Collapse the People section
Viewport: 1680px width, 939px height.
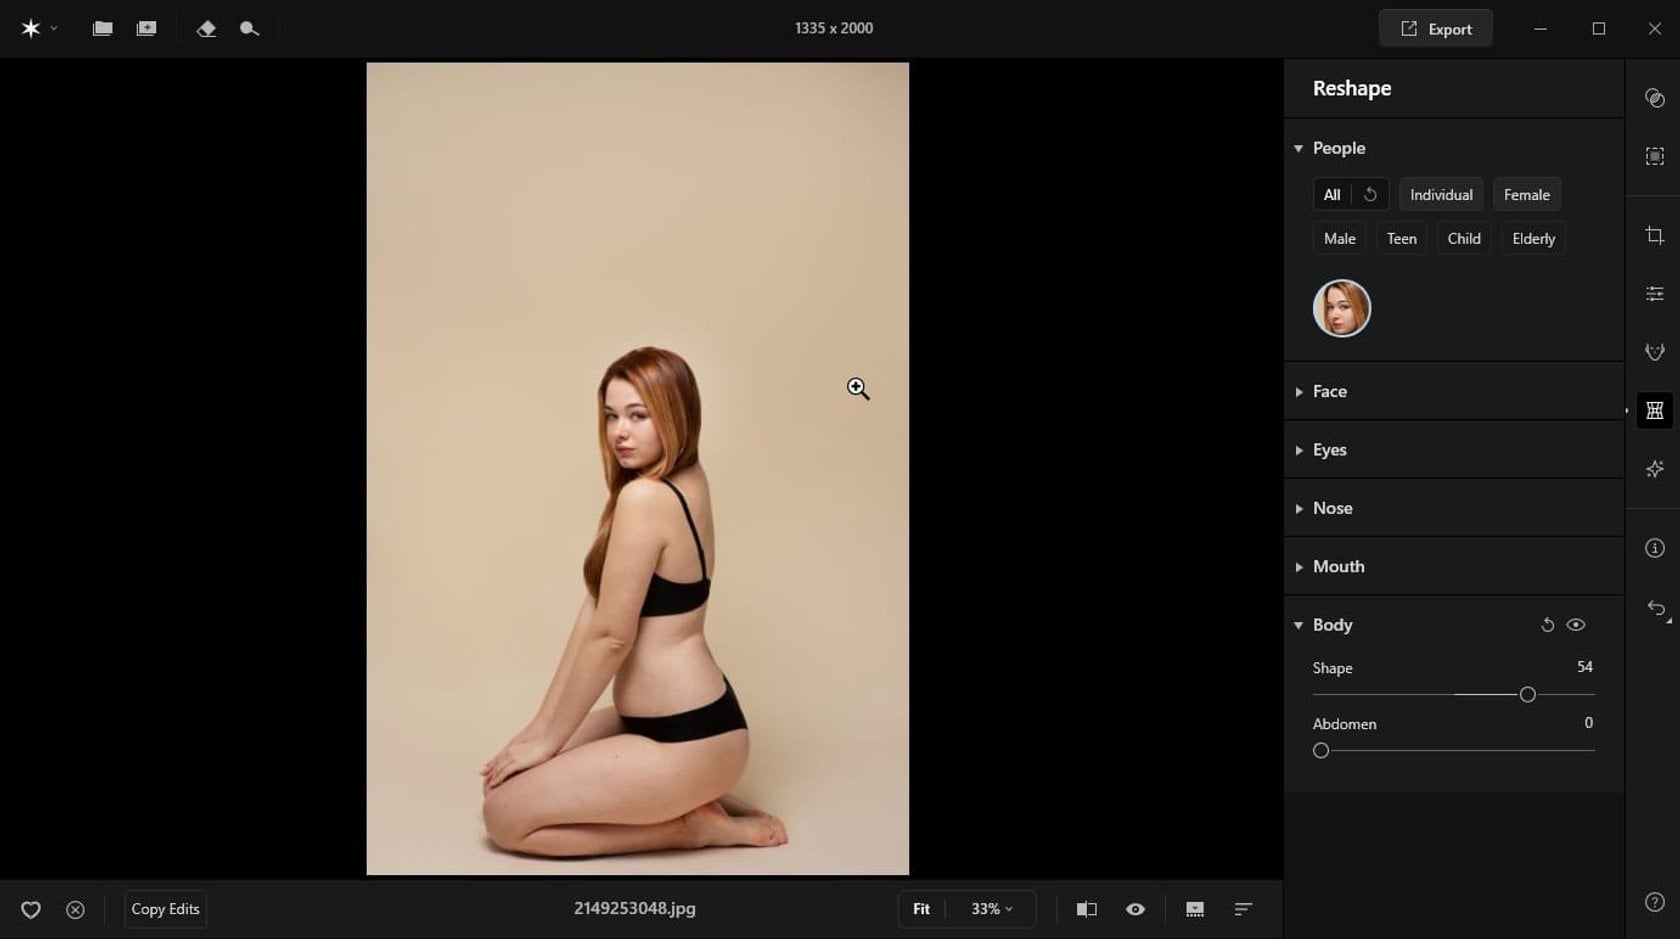click(x=1298, y=147)
